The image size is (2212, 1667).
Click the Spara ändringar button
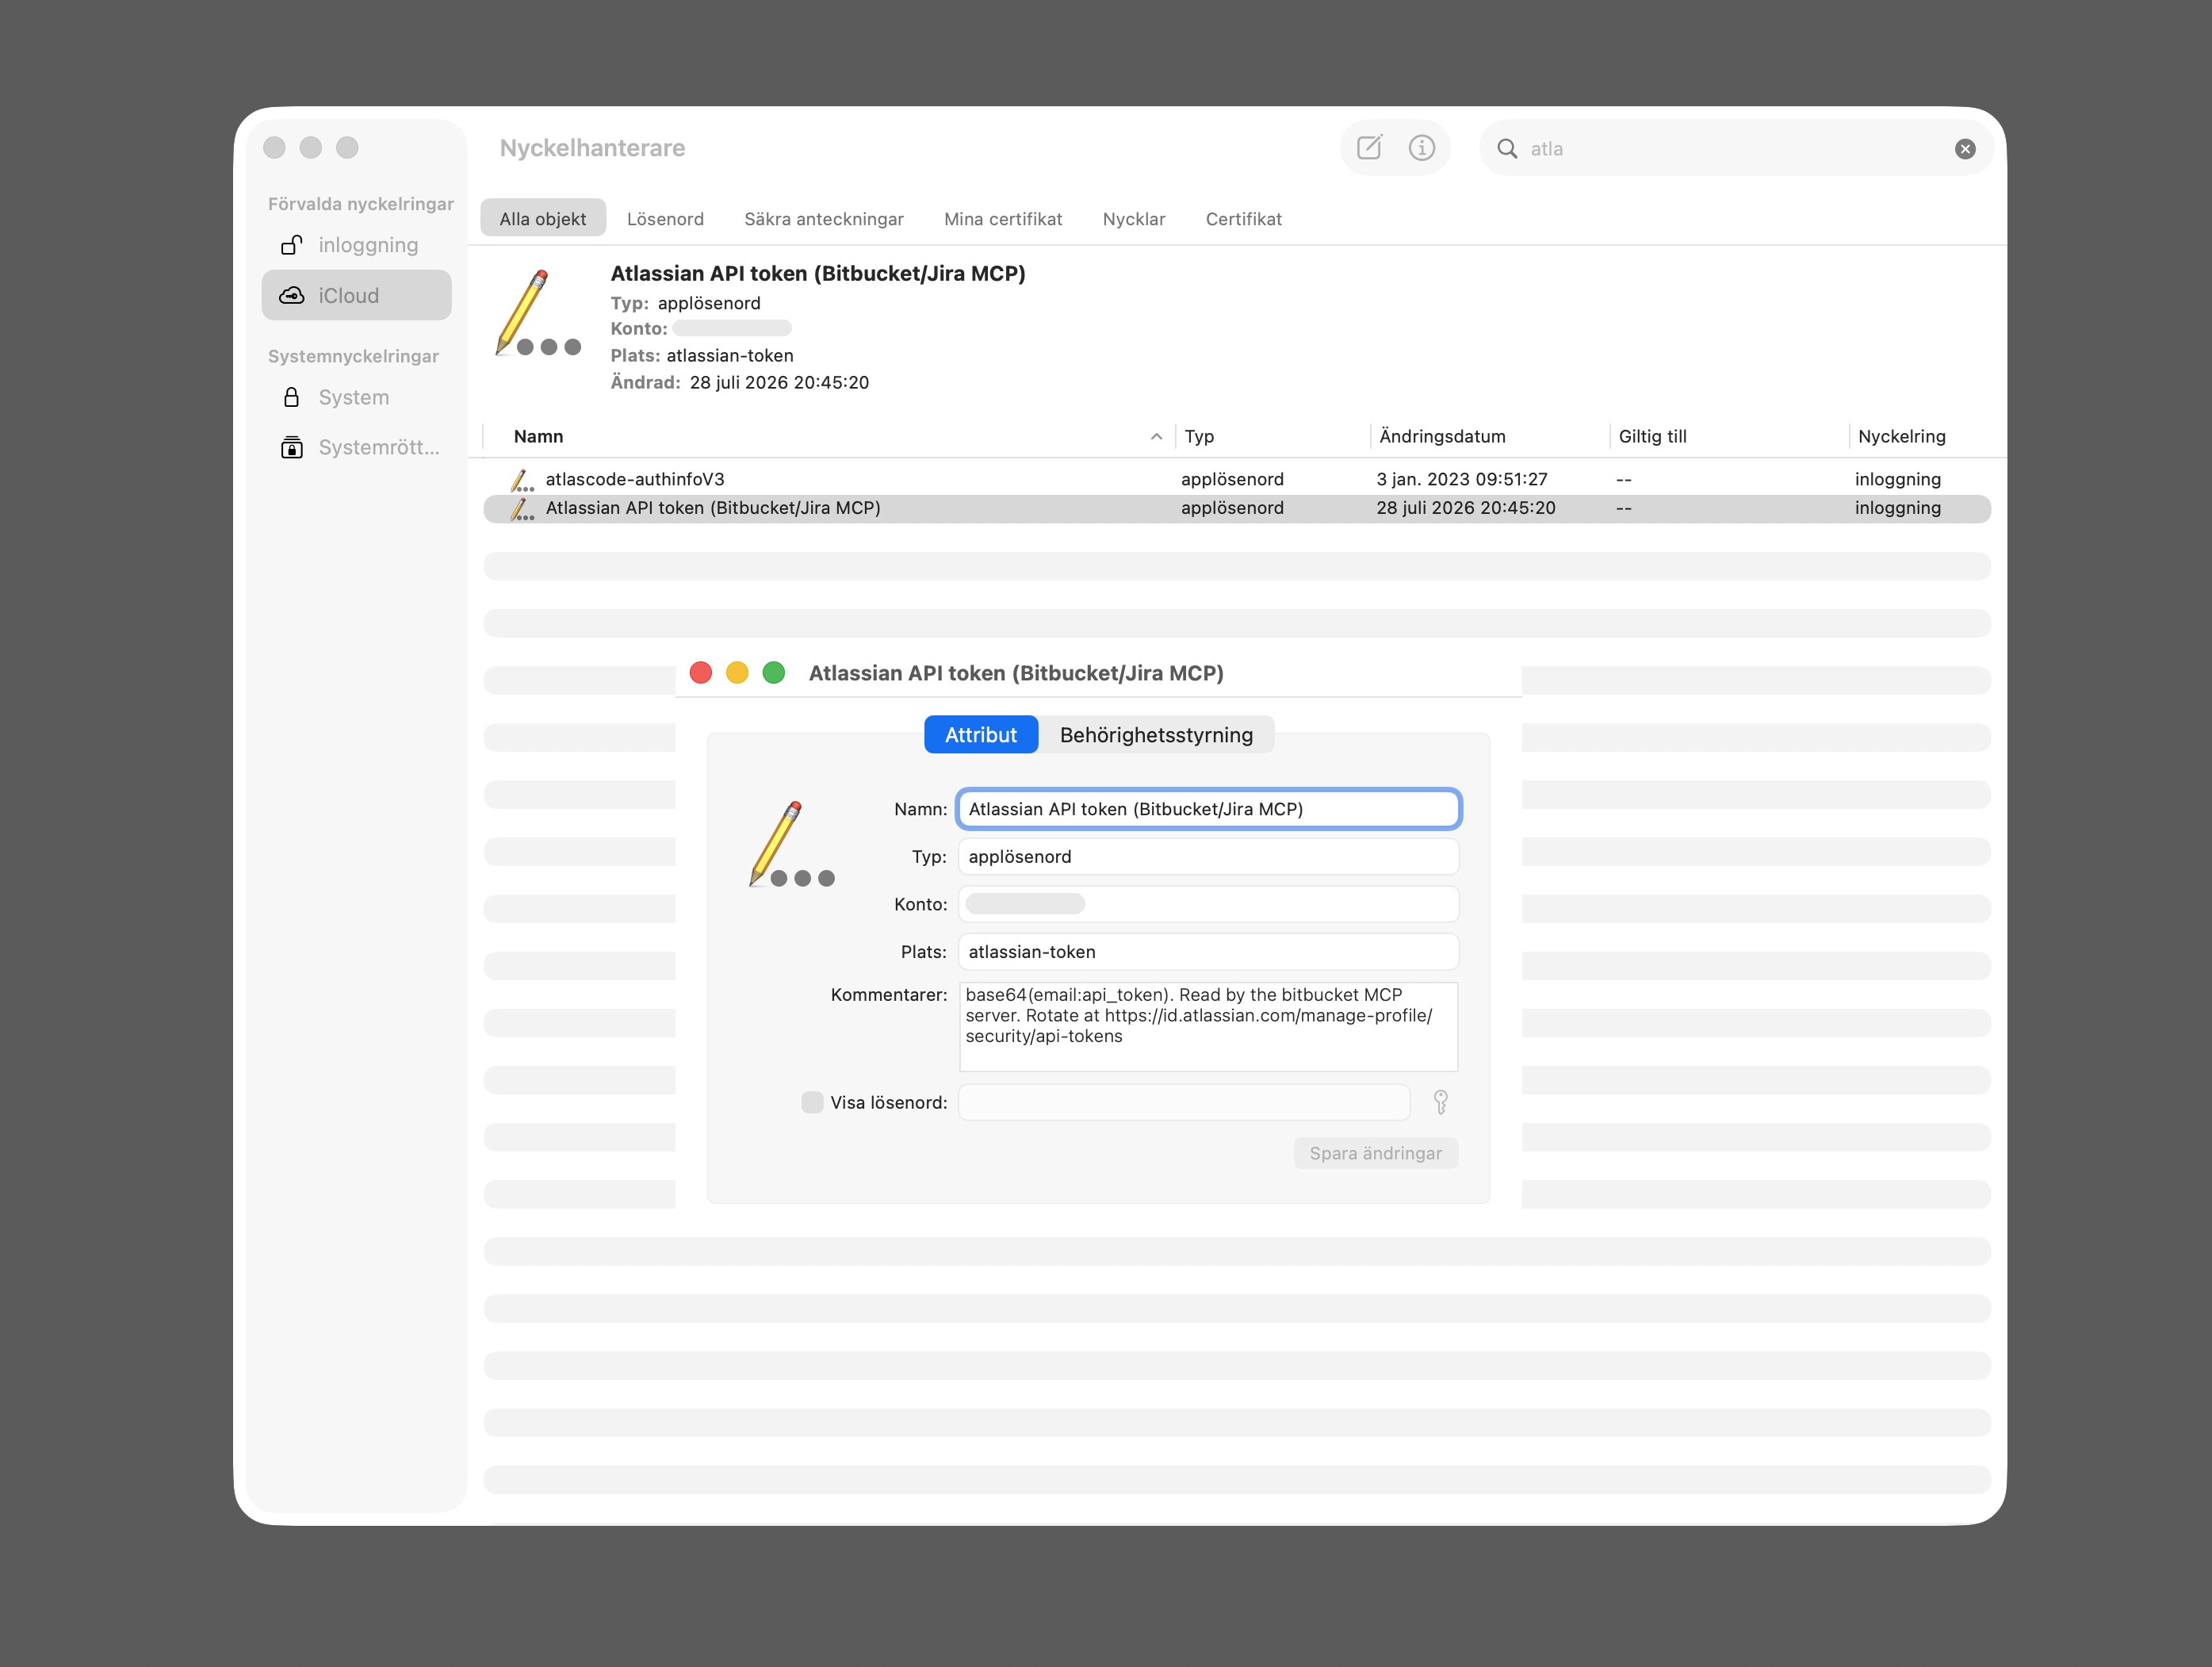[1376, 1153]
